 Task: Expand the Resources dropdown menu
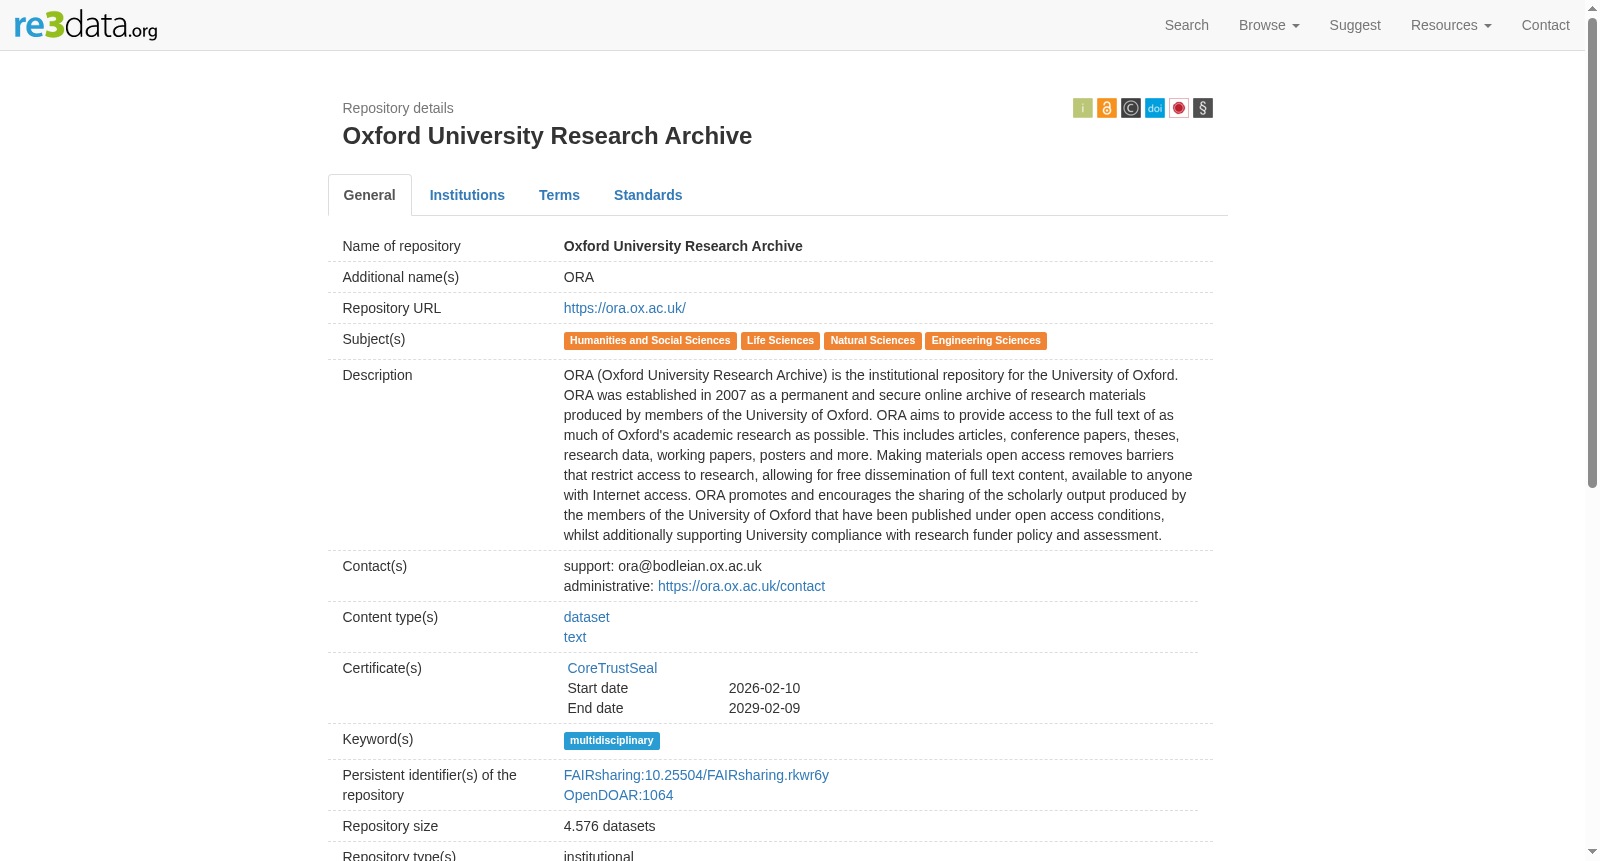click(1451, 25)
